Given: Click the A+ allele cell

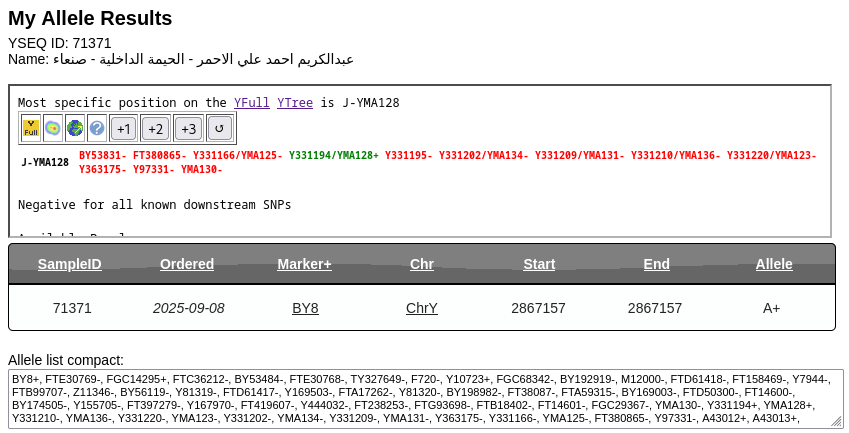Looking at the screenshot, I should click(772, 308).
